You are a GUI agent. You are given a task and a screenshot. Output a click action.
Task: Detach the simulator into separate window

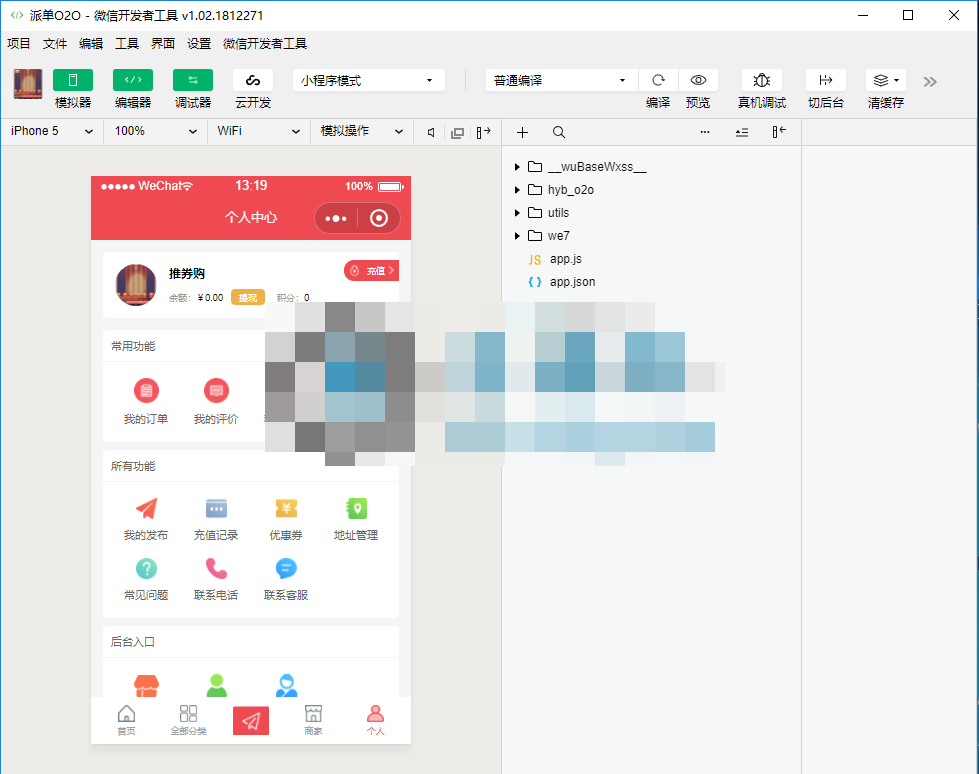(x=458, y=132)
